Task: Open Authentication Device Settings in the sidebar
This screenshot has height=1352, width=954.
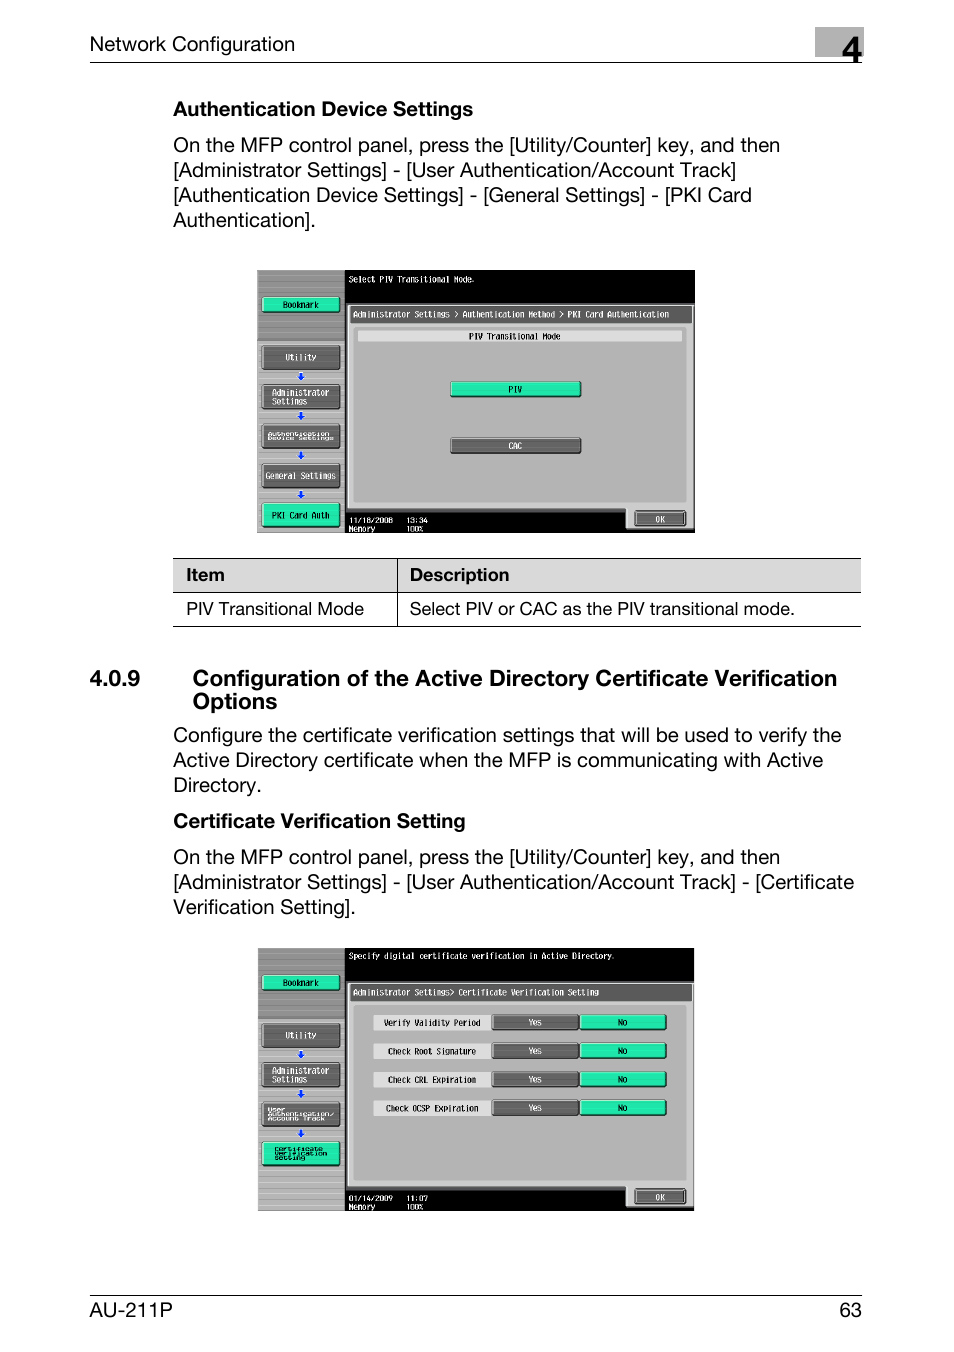Action: (x=301, y=436)
